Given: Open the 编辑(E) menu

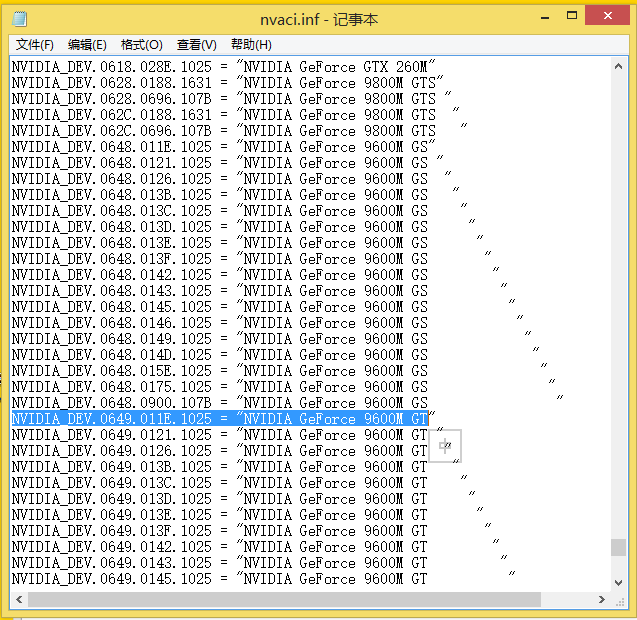Looking at the screenshot, I should (x=87, y=44).
